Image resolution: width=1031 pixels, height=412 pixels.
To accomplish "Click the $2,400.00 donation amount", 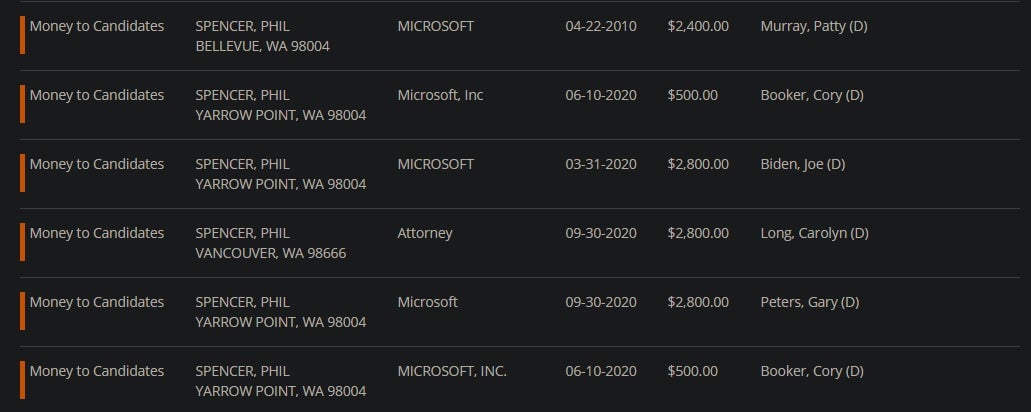I will click(697, 26).
